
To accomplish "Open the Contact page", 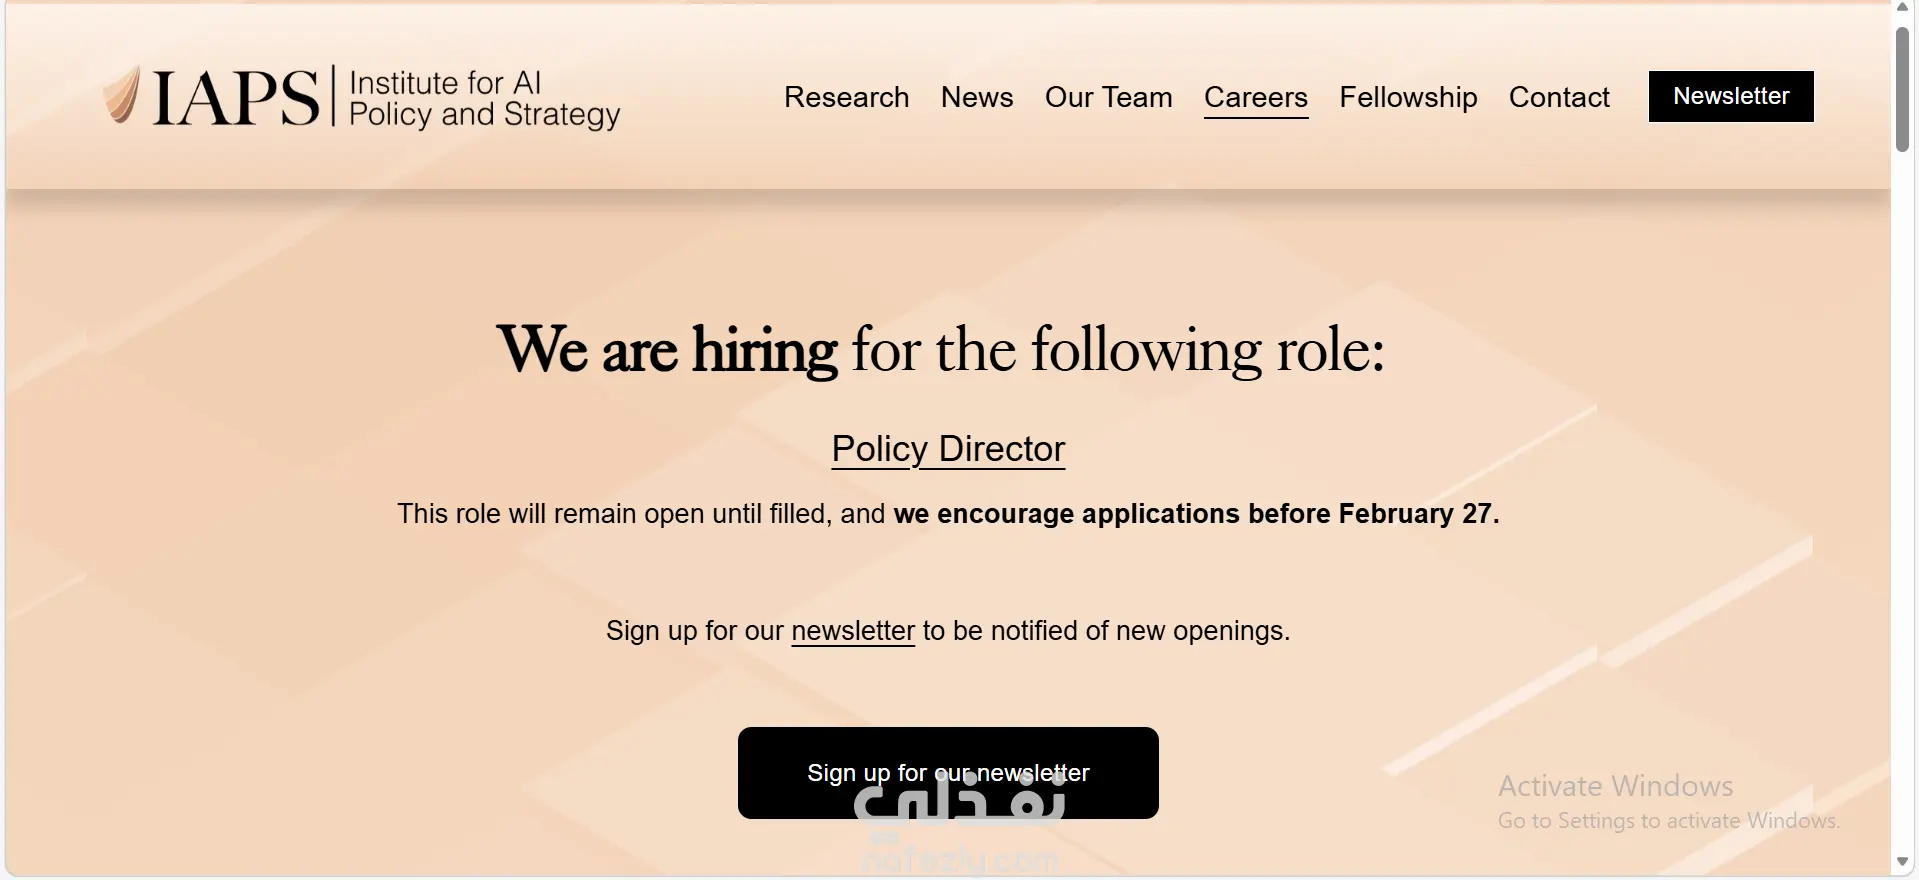I will (1558, 97).
